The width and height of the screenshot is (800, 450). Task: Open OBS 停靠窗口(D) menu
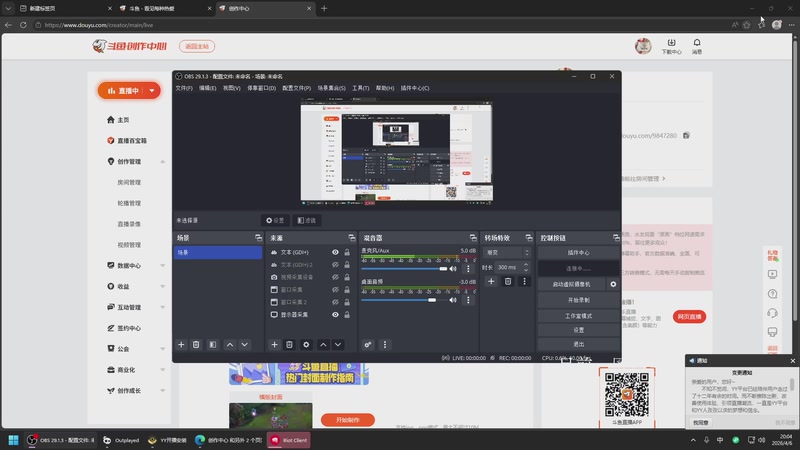pos(262,88)
